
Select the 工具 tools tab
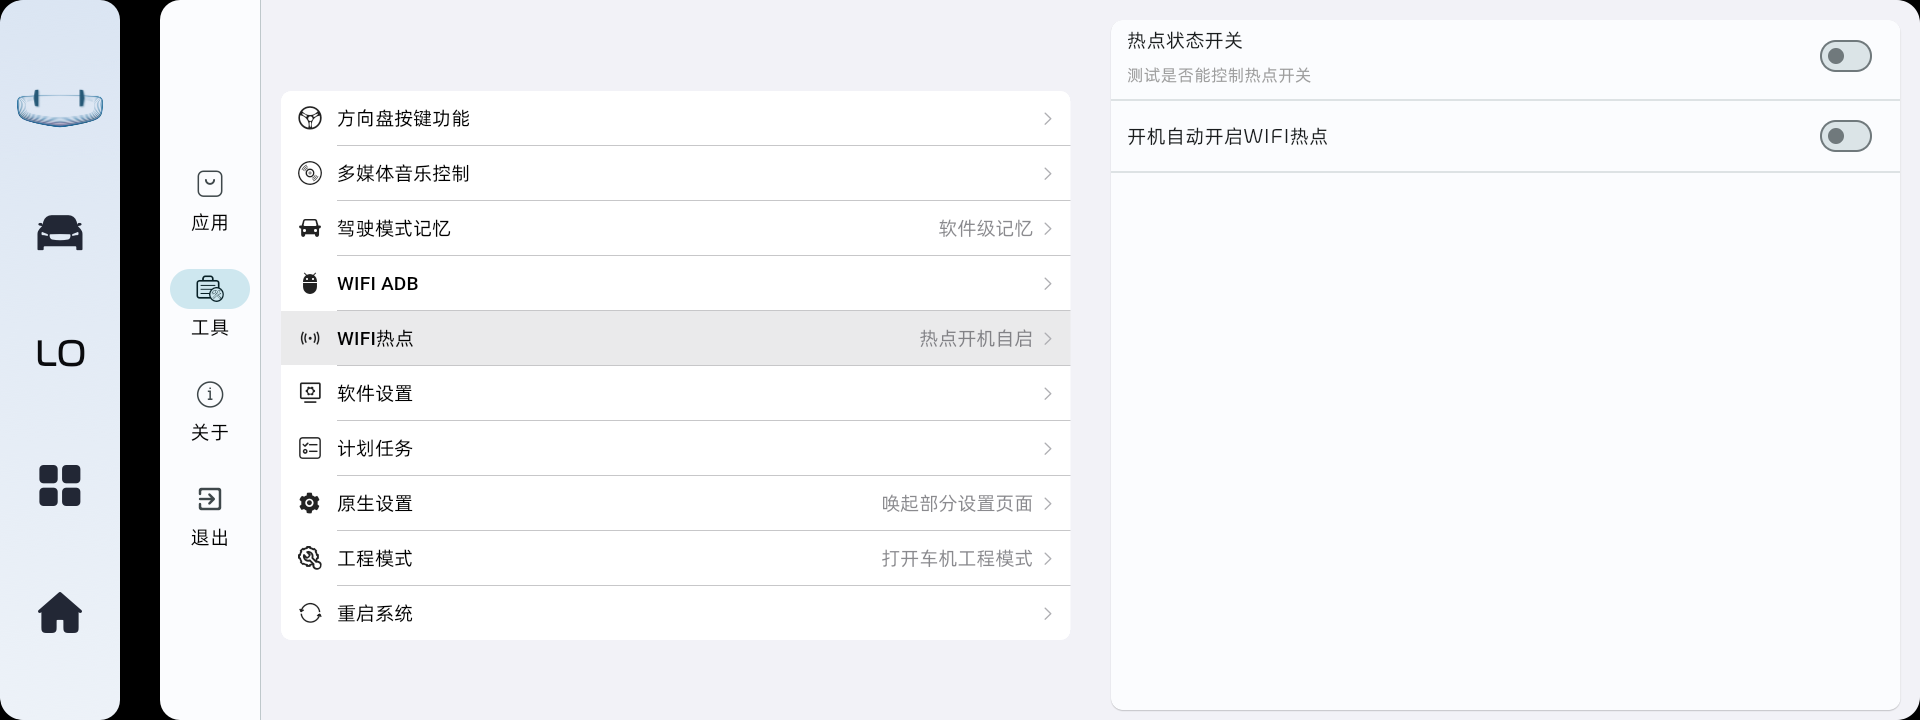tap(210, 305)
